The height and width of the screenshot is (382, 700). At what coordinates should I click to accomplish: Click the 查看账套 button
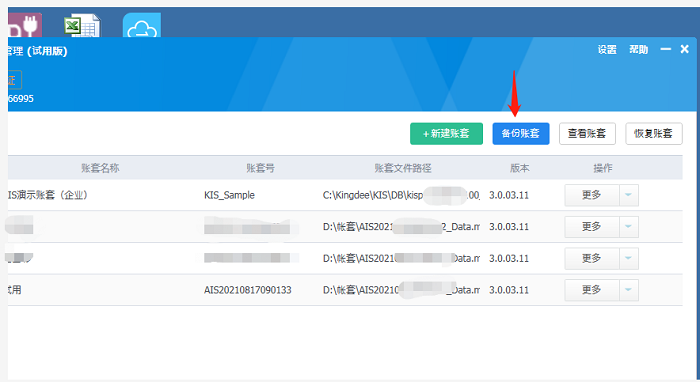pos(587,133)
